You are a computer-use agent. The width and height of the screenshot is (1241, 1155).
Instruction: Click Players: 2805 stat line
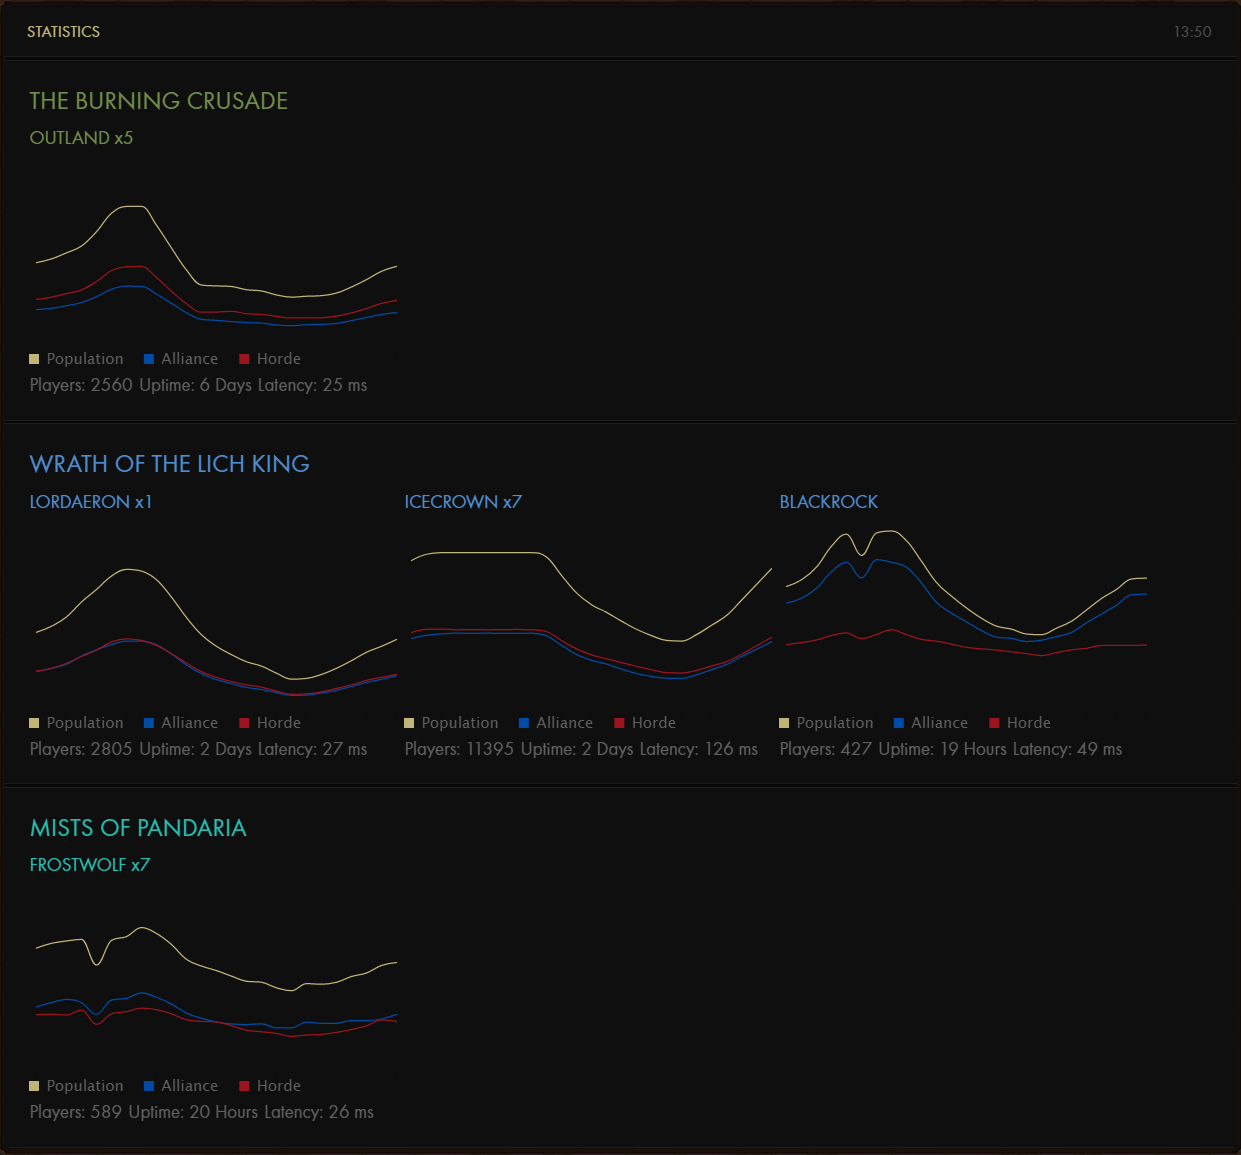pos(199,749)
